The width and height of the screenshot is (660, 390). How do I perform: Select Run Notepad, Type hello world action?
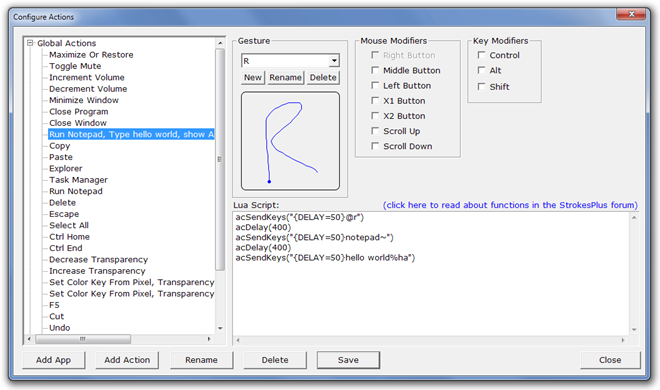pos(131,134)
